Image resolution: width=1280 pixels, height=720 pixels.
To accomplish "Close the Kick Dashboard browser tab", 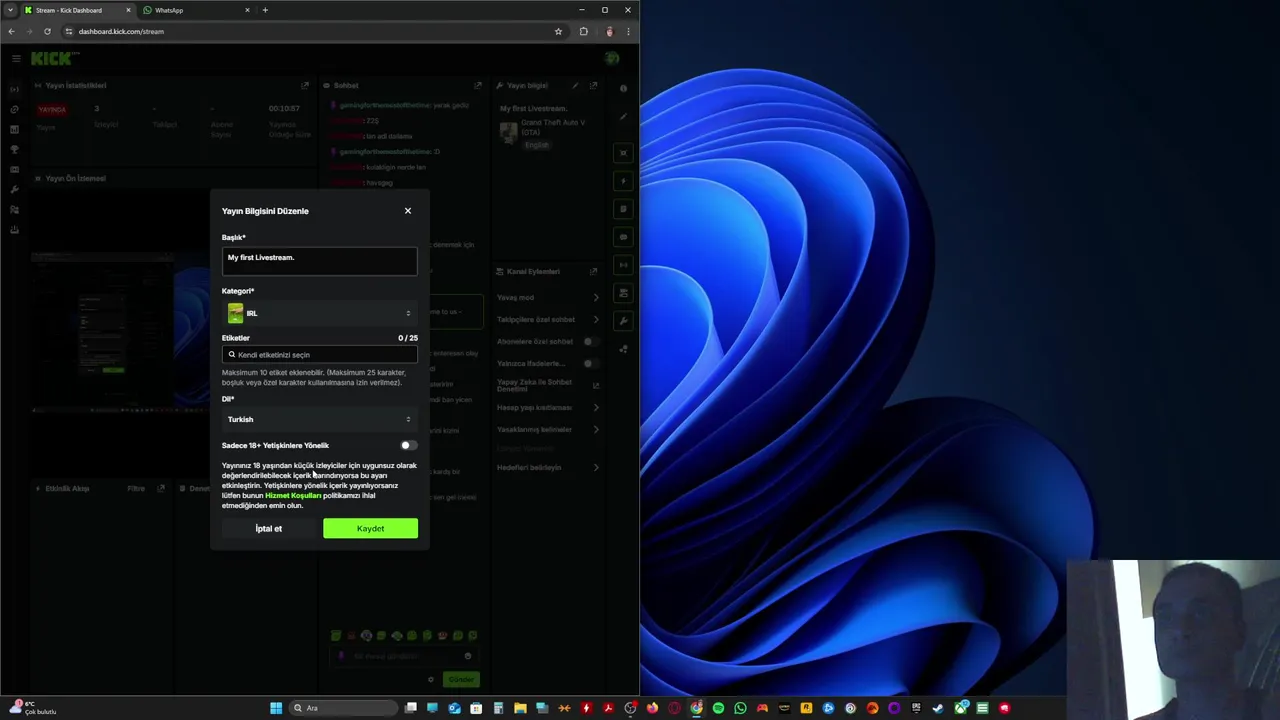I will click(128, 10).
